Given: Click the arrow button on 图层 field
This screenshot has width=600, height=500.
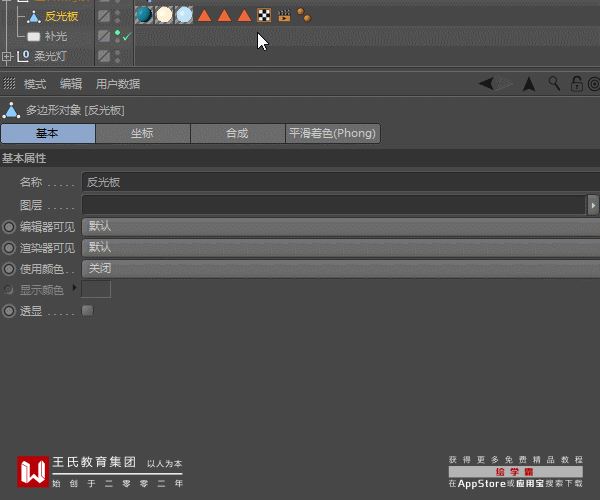Looking at the screenshot, I should pos(593,205).
